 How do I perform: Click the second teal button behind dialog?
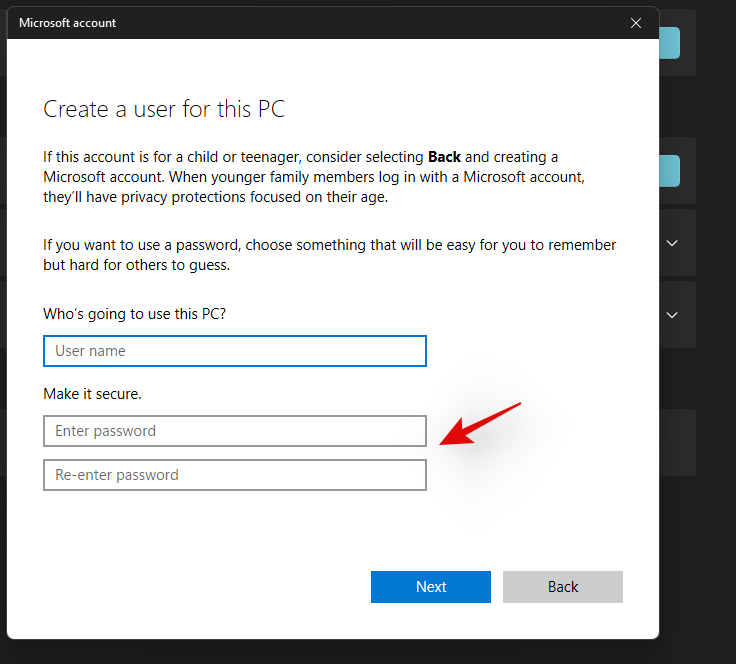(x=670, y=171)
